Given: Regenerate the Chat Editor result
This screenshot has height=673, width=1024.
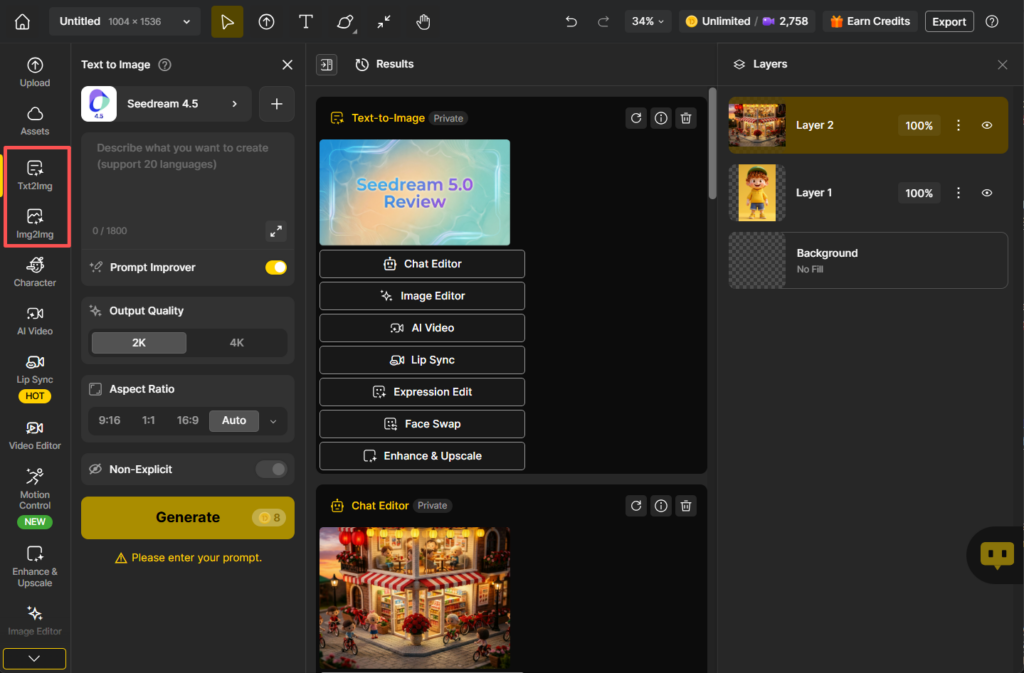Looking at the screenshot, I should point(636,506).
